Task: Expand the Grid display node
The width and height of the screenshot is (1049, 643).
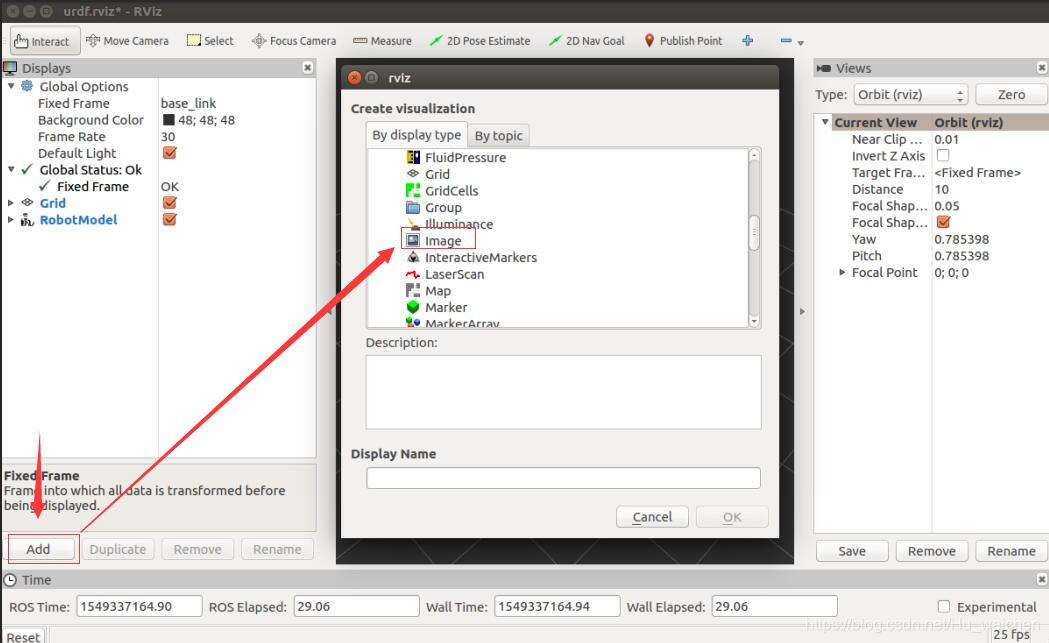Action: coord(11,203)
